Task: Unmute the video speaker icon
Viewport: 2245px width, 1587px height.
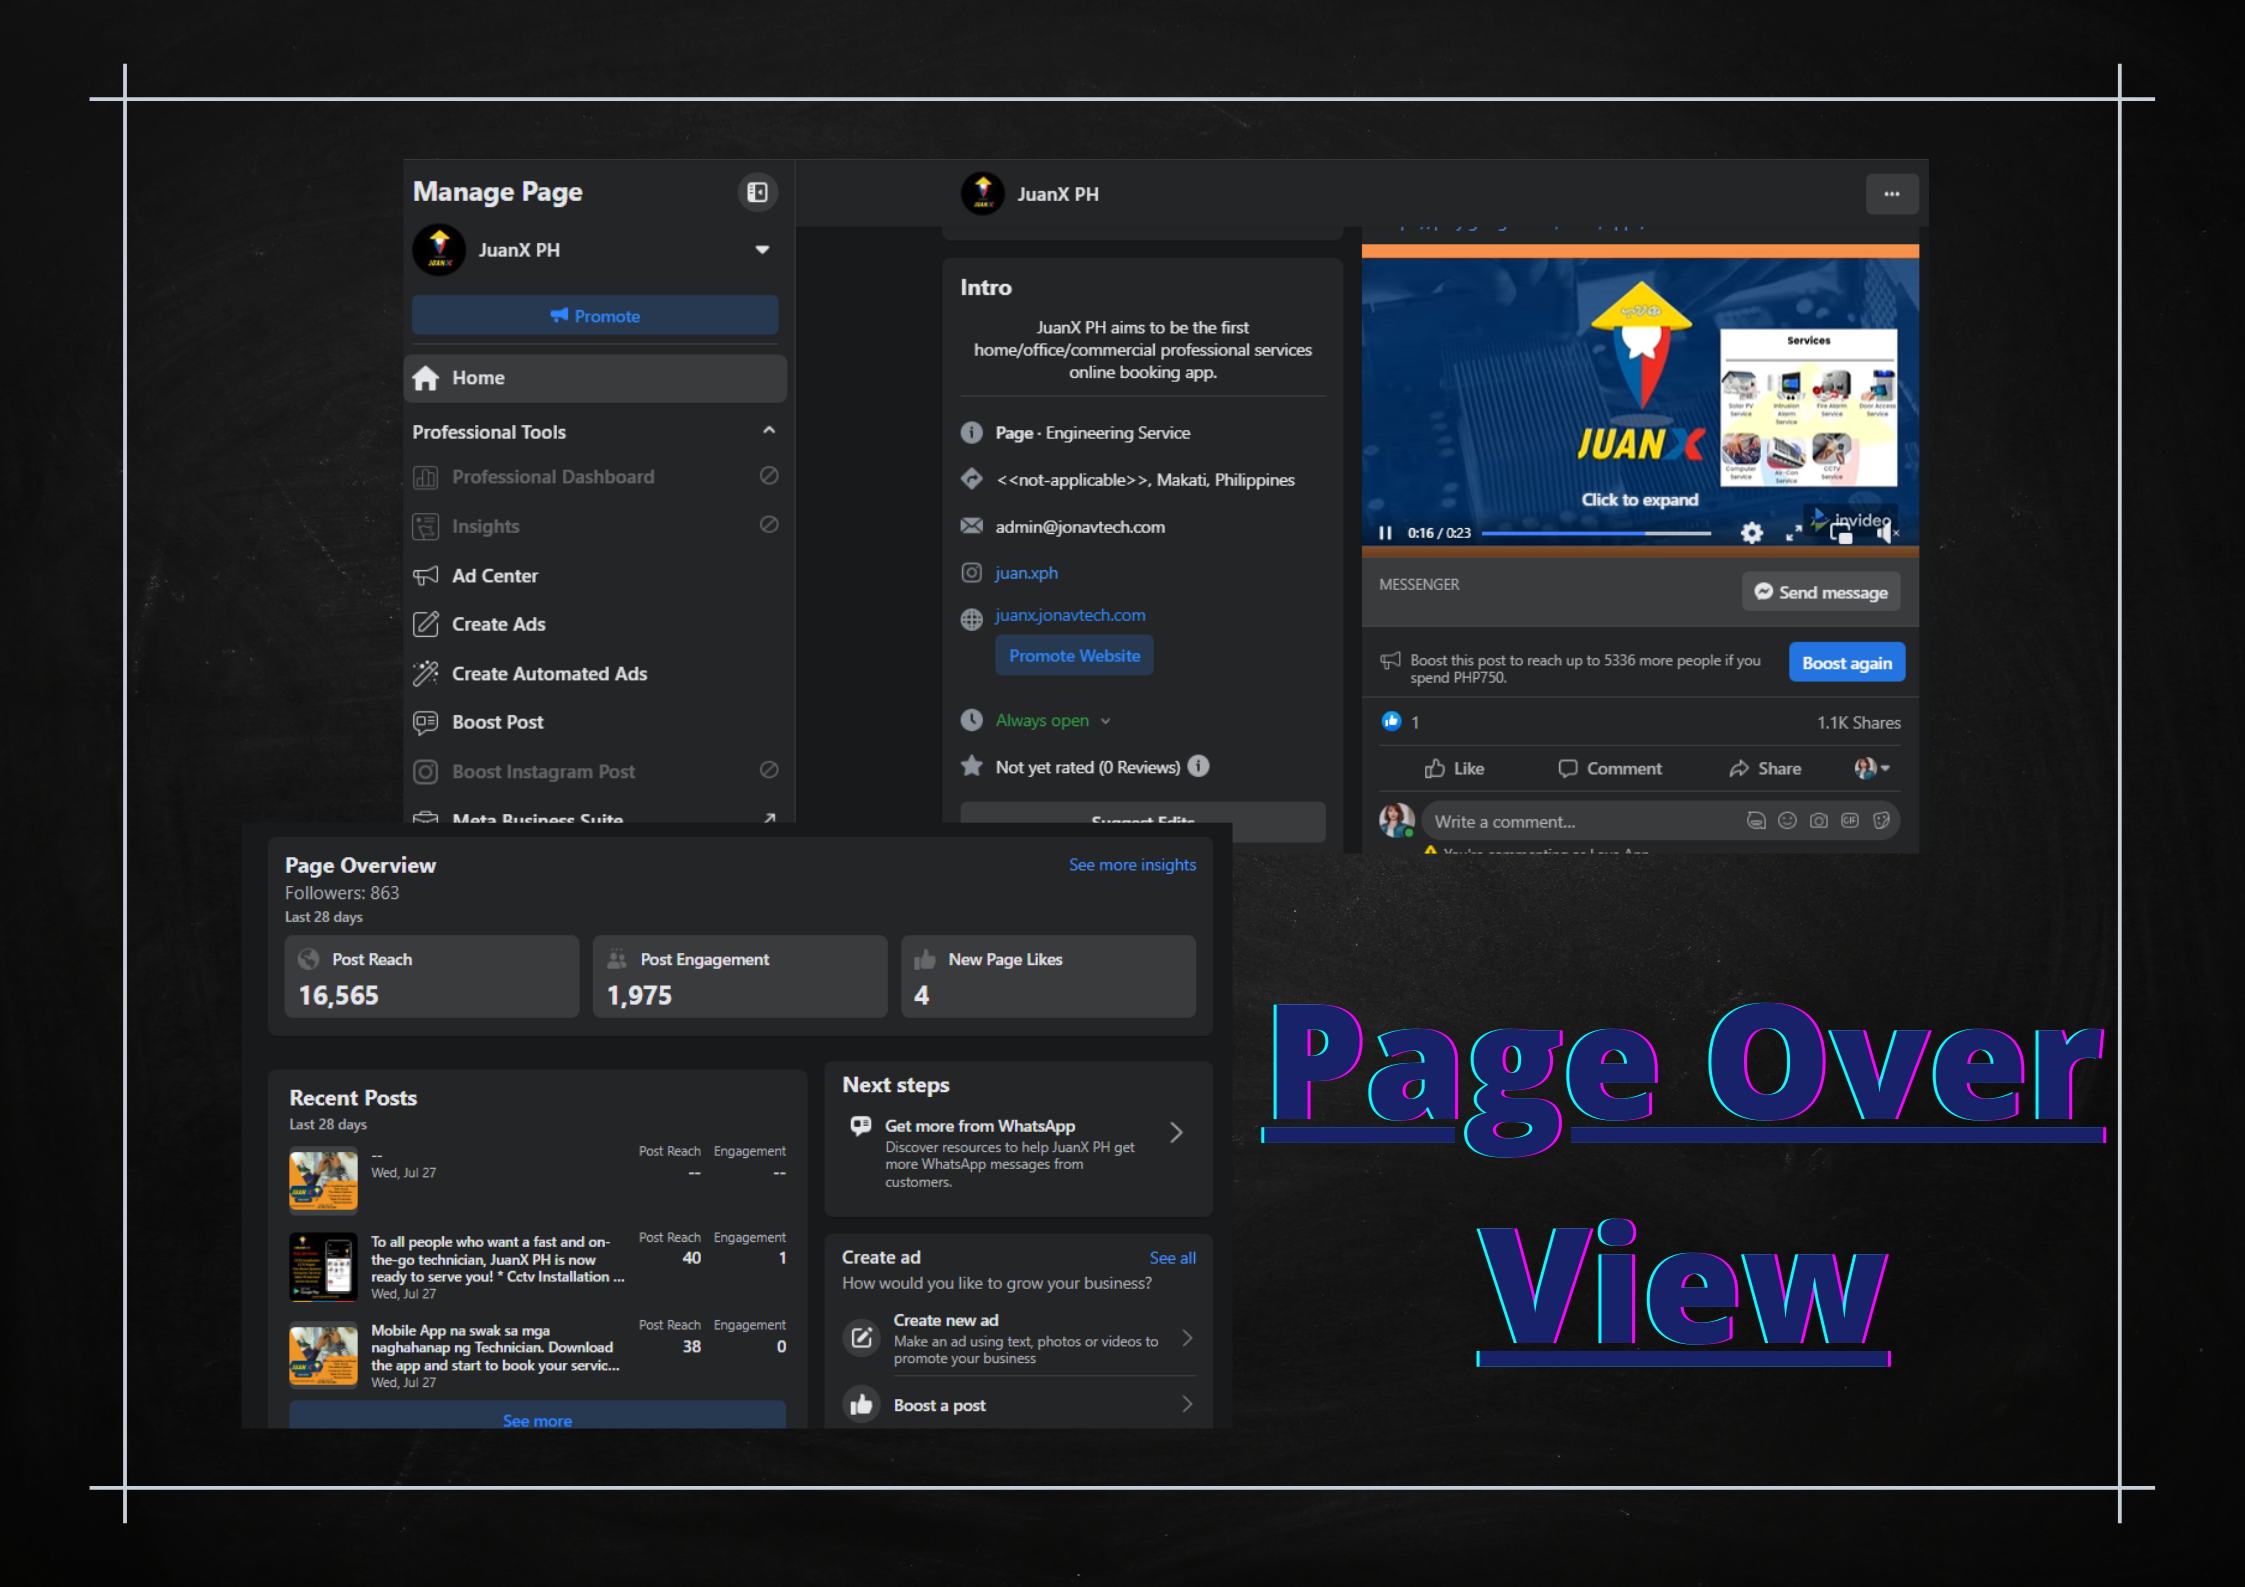Action: point(1885,533)
